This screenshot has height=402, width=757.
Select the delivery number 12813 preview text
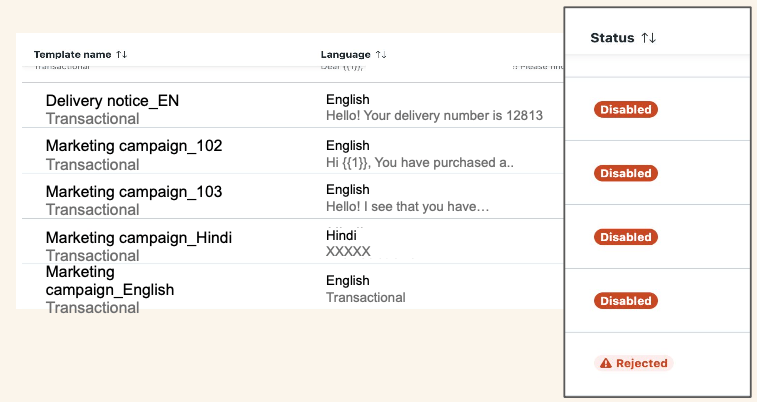click(x=435, y=116)
